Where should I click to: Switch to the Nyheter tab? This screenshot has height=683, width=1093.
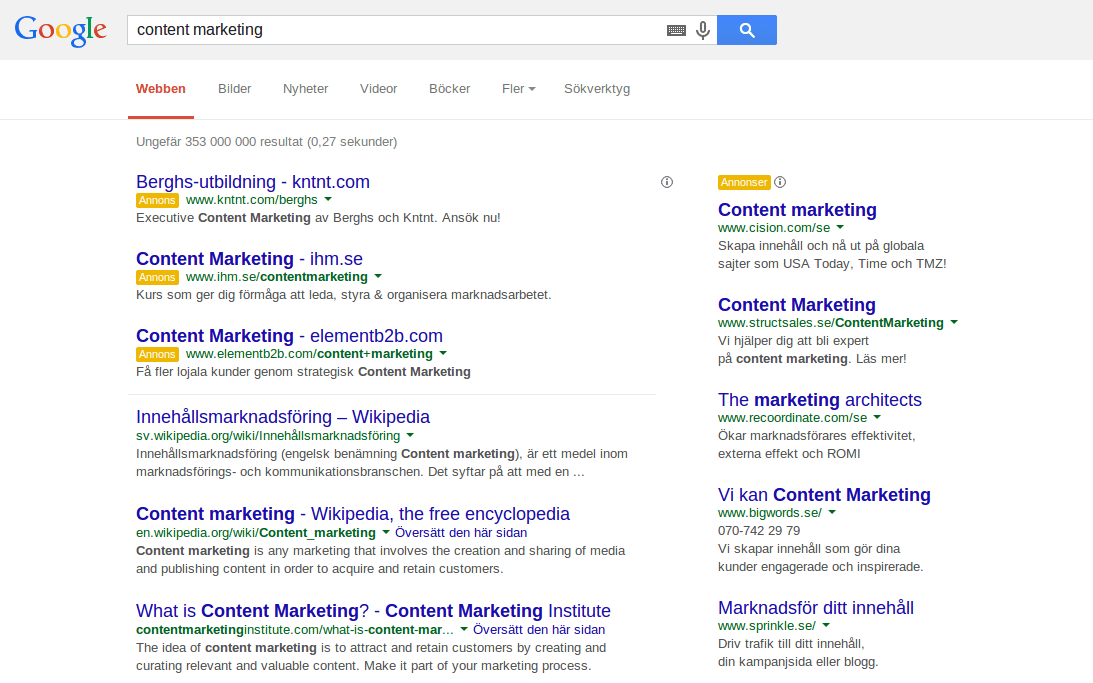click(305, 89)
